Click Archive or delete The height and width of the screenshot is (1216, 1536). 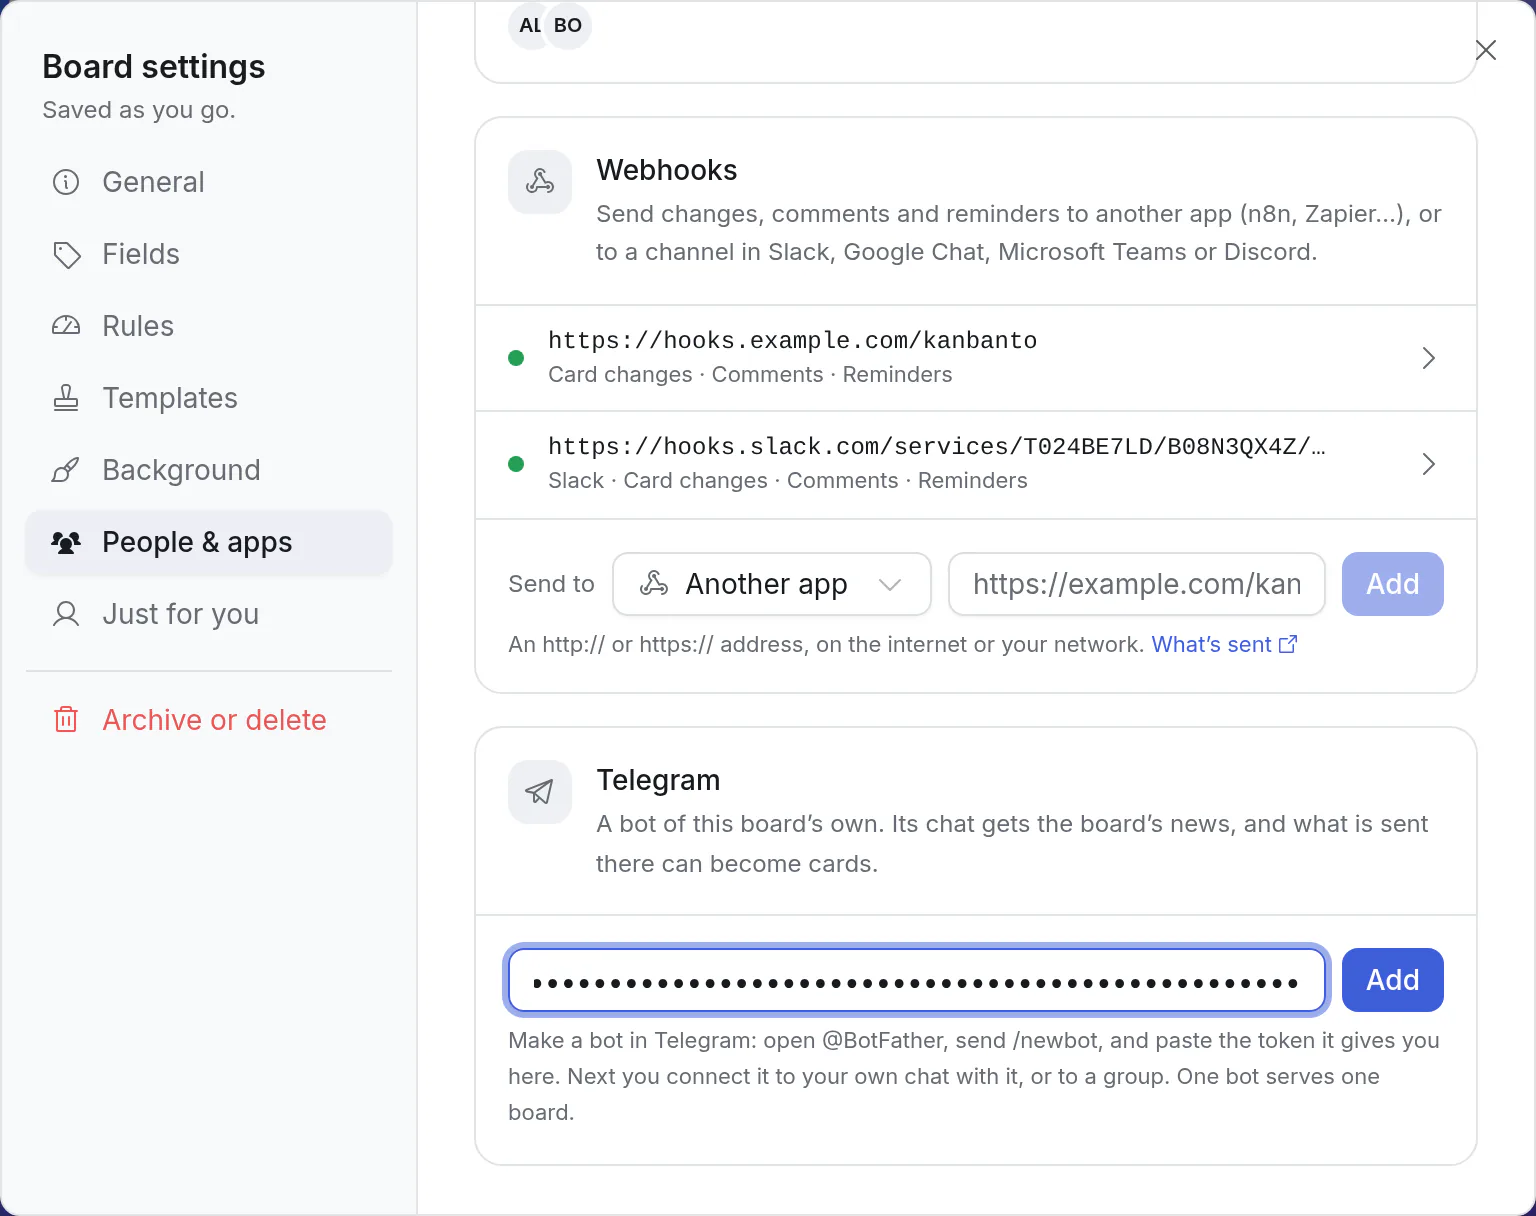(208, 720)
